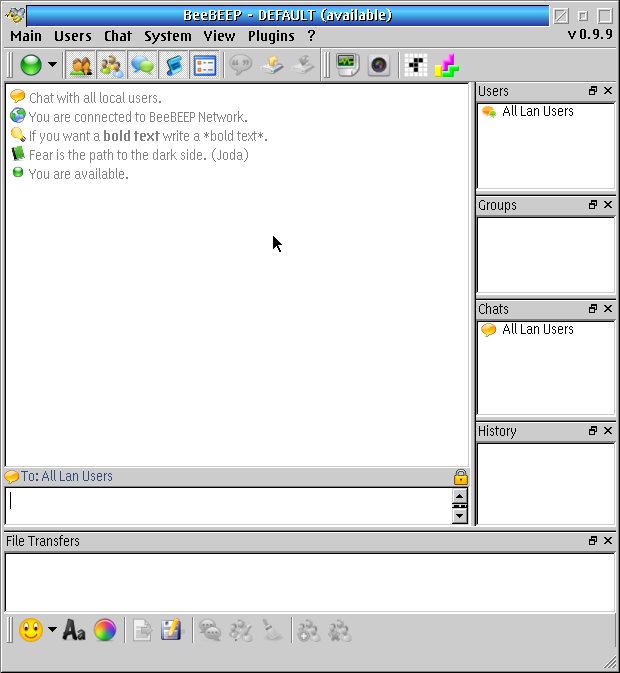Select All Lan Users in Chats panel

point(538,330)
